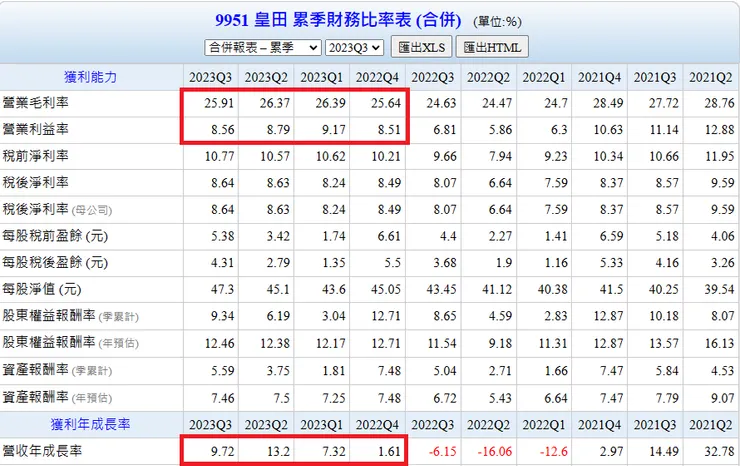Select the 股東權益報酬率 (季累計) row label
Screen dimensions: 740x466
(71, 316)
